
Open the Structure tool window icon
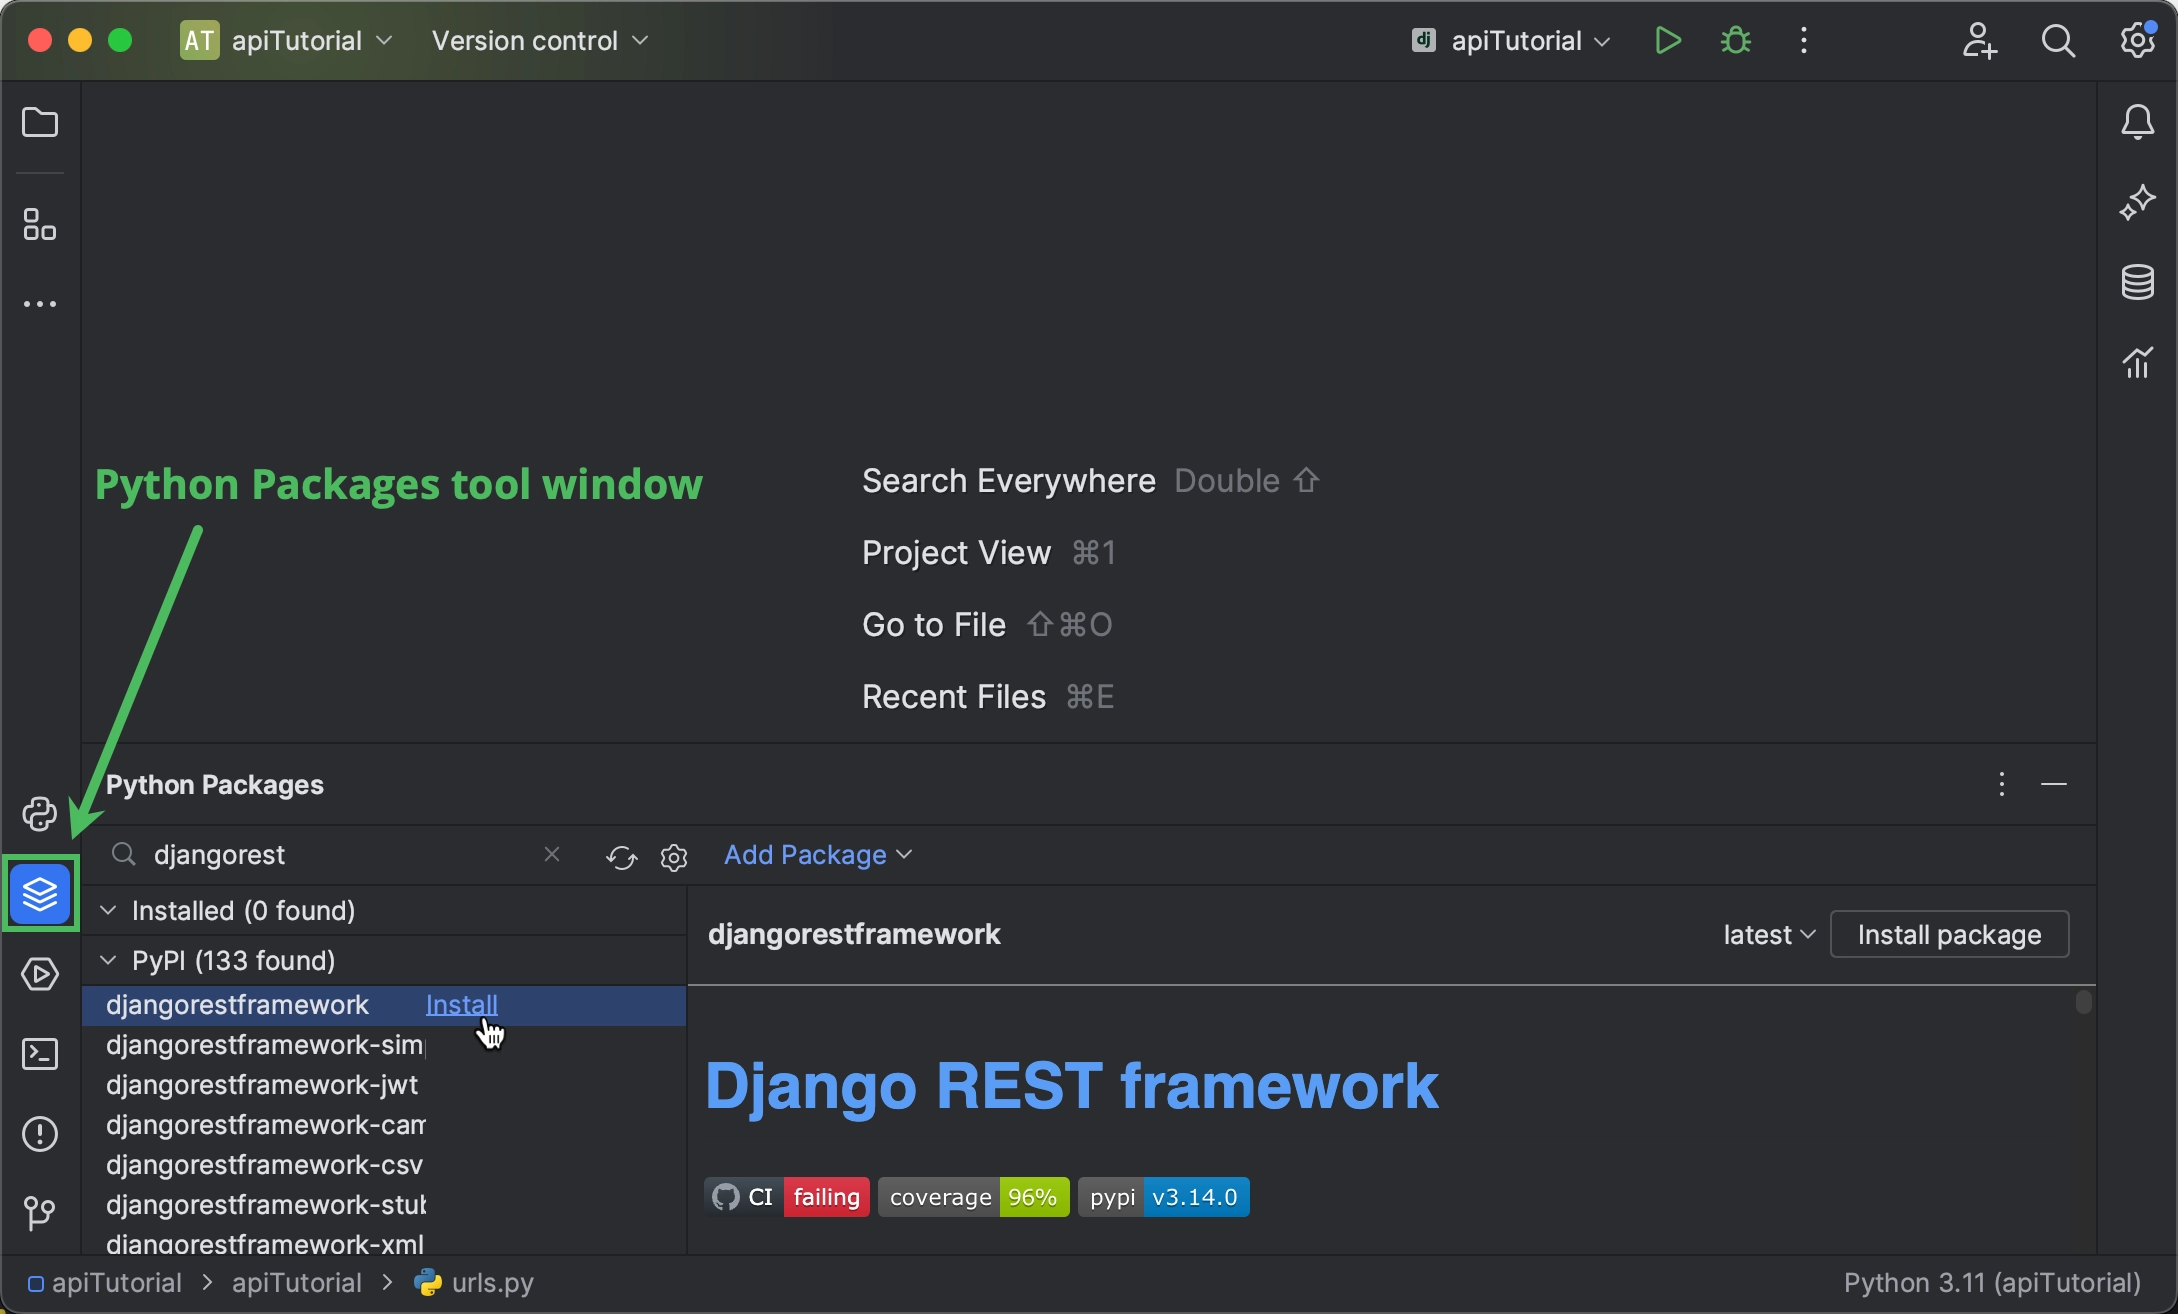click(40, 224)
